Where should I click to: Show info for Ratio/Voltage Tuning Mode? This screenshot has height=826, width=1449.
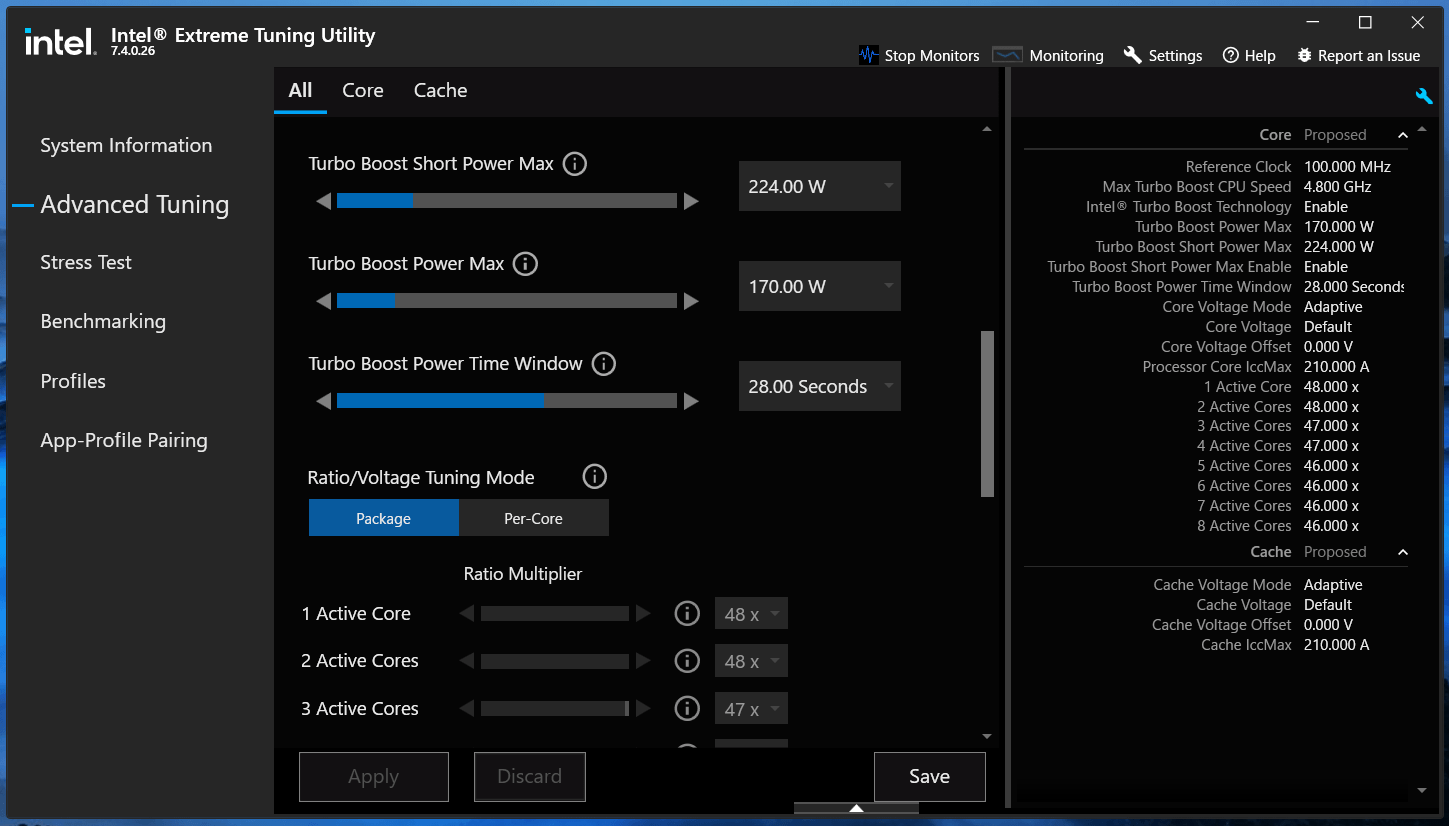pos(595,477)
